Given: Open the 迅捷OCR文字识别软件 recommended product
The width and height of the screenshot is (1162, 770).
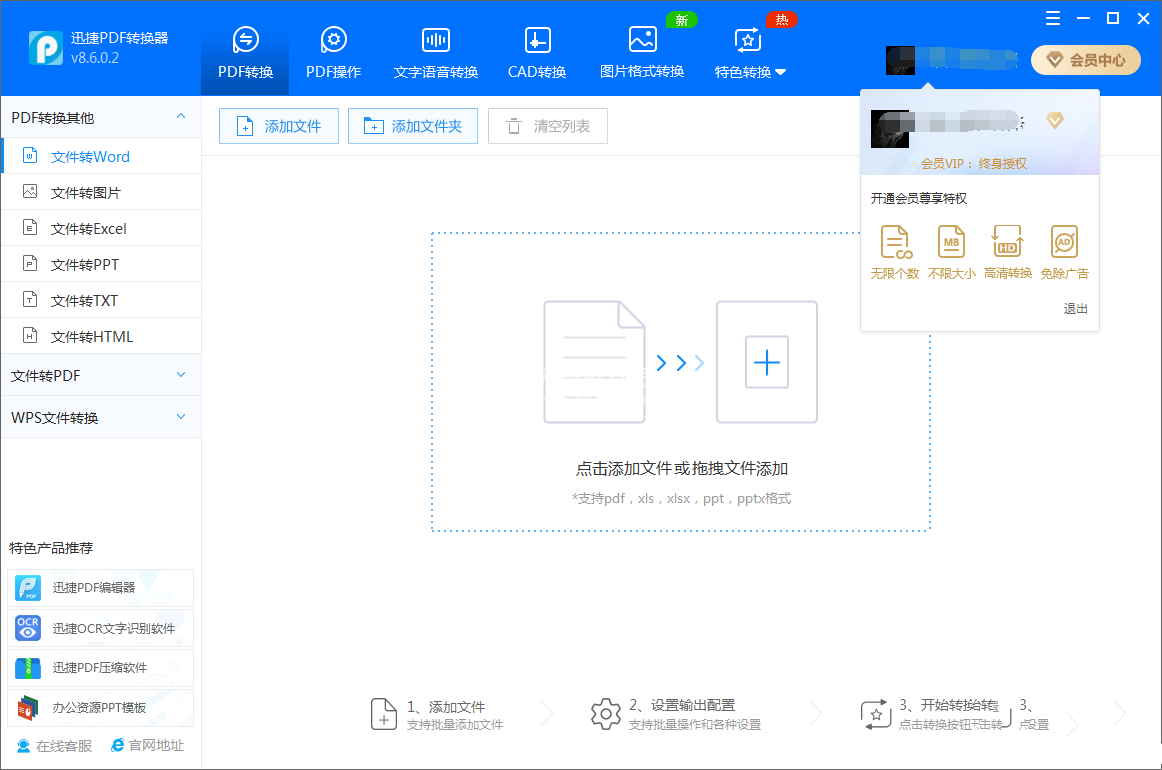Looking at the screenshot, I should (x=101, y=628).
